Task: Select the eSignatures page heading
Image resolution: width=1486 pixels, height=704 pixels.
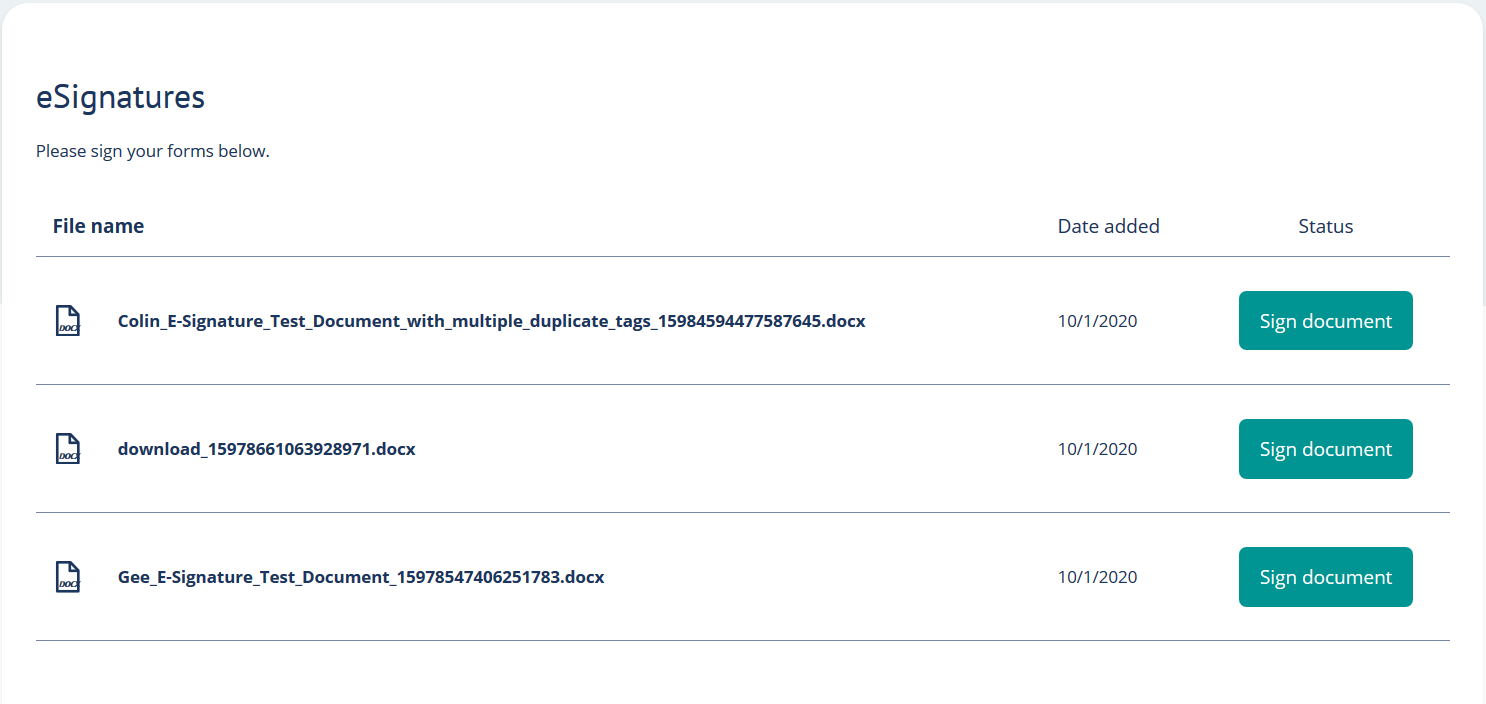Action: coord(120,97)
